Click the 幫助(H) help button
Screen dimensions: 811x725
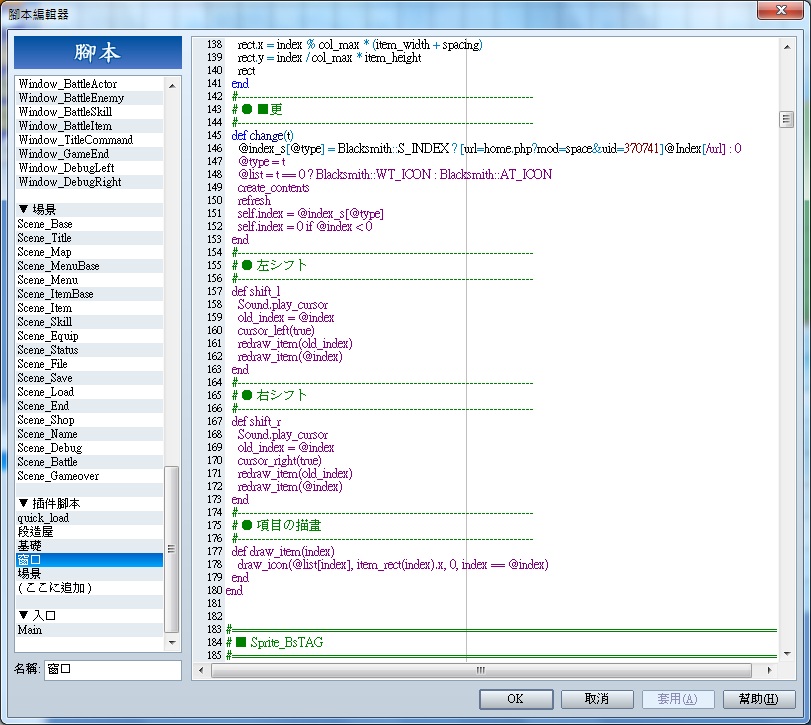[759, 699]
